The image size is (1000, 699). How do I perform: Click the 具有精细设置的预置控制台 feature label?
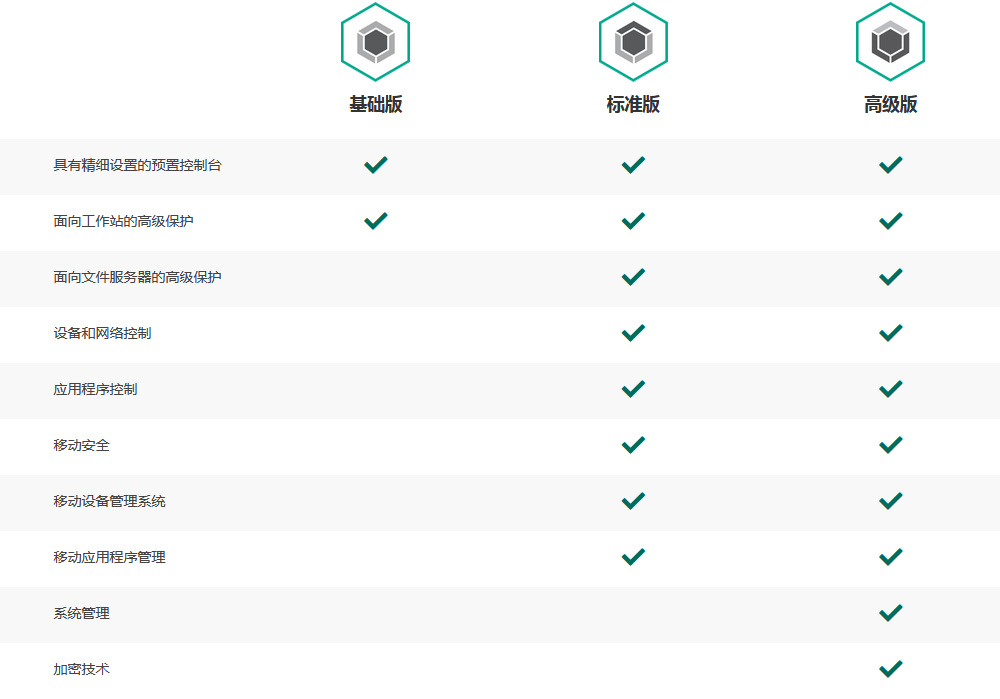pos(137,165)
